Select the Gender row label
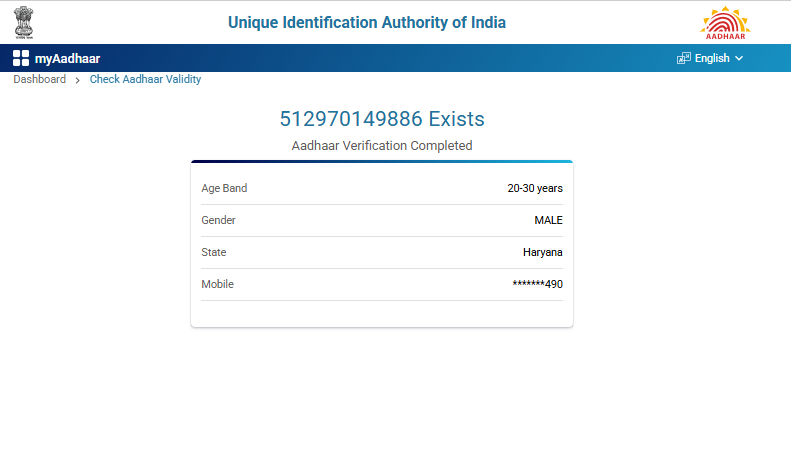Image resolution: width=791 pixels, height=449 pixels. click(218, 220)
